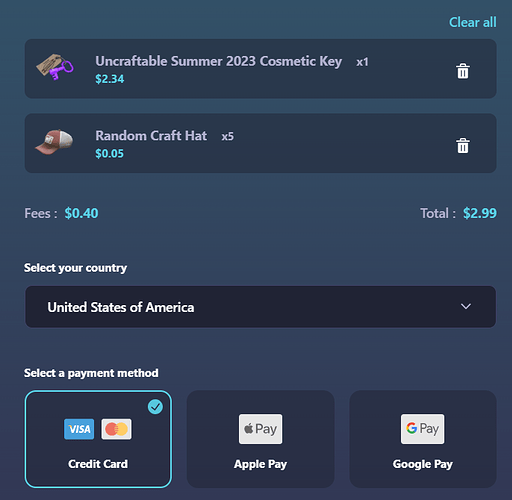
Task: Click the total price $2.99
Action: coord(480,213)
